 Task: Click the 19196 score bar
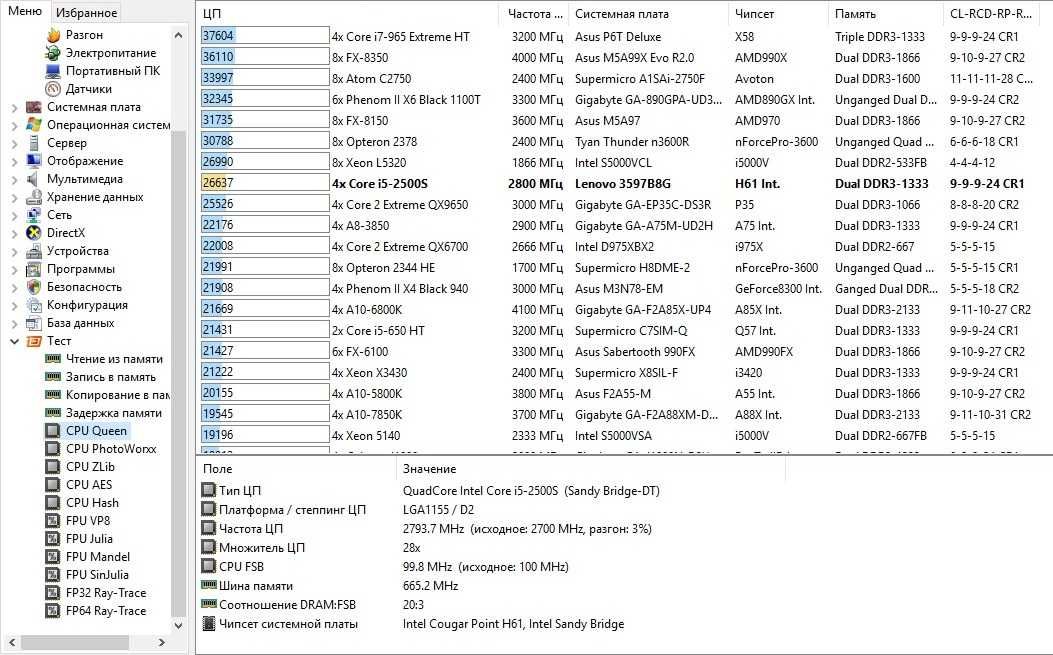pos(265,435)
